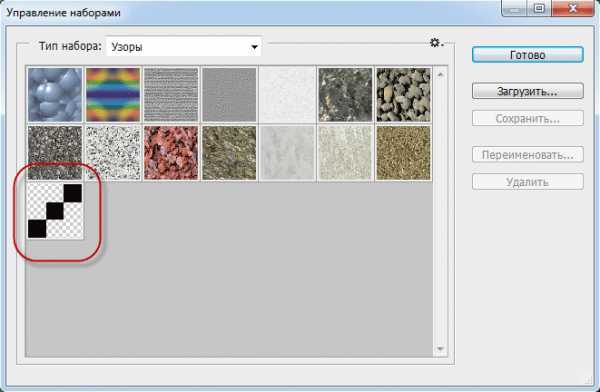Click the maximize button of the dialog

540,8
